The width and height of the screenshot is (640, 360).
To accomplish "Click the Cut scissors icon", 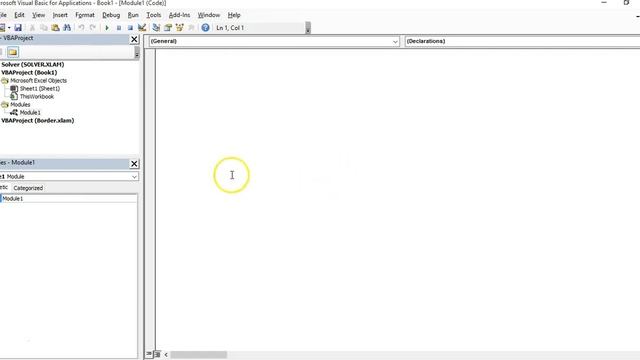I will pos(32,28).
